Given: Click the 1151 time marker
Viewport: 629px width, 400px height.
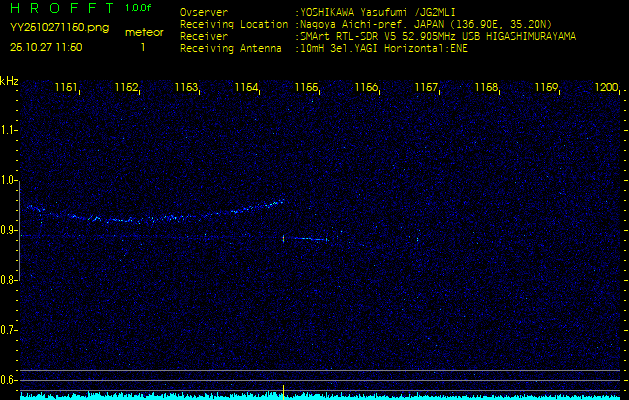Looking at the screenshot, I should coord(66,88).
